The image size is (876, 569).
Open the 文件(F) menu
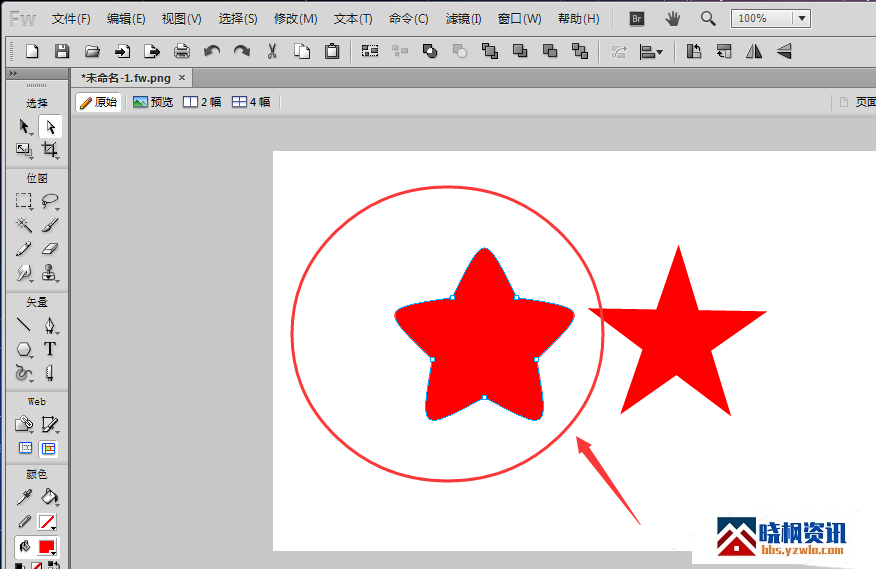71,19
